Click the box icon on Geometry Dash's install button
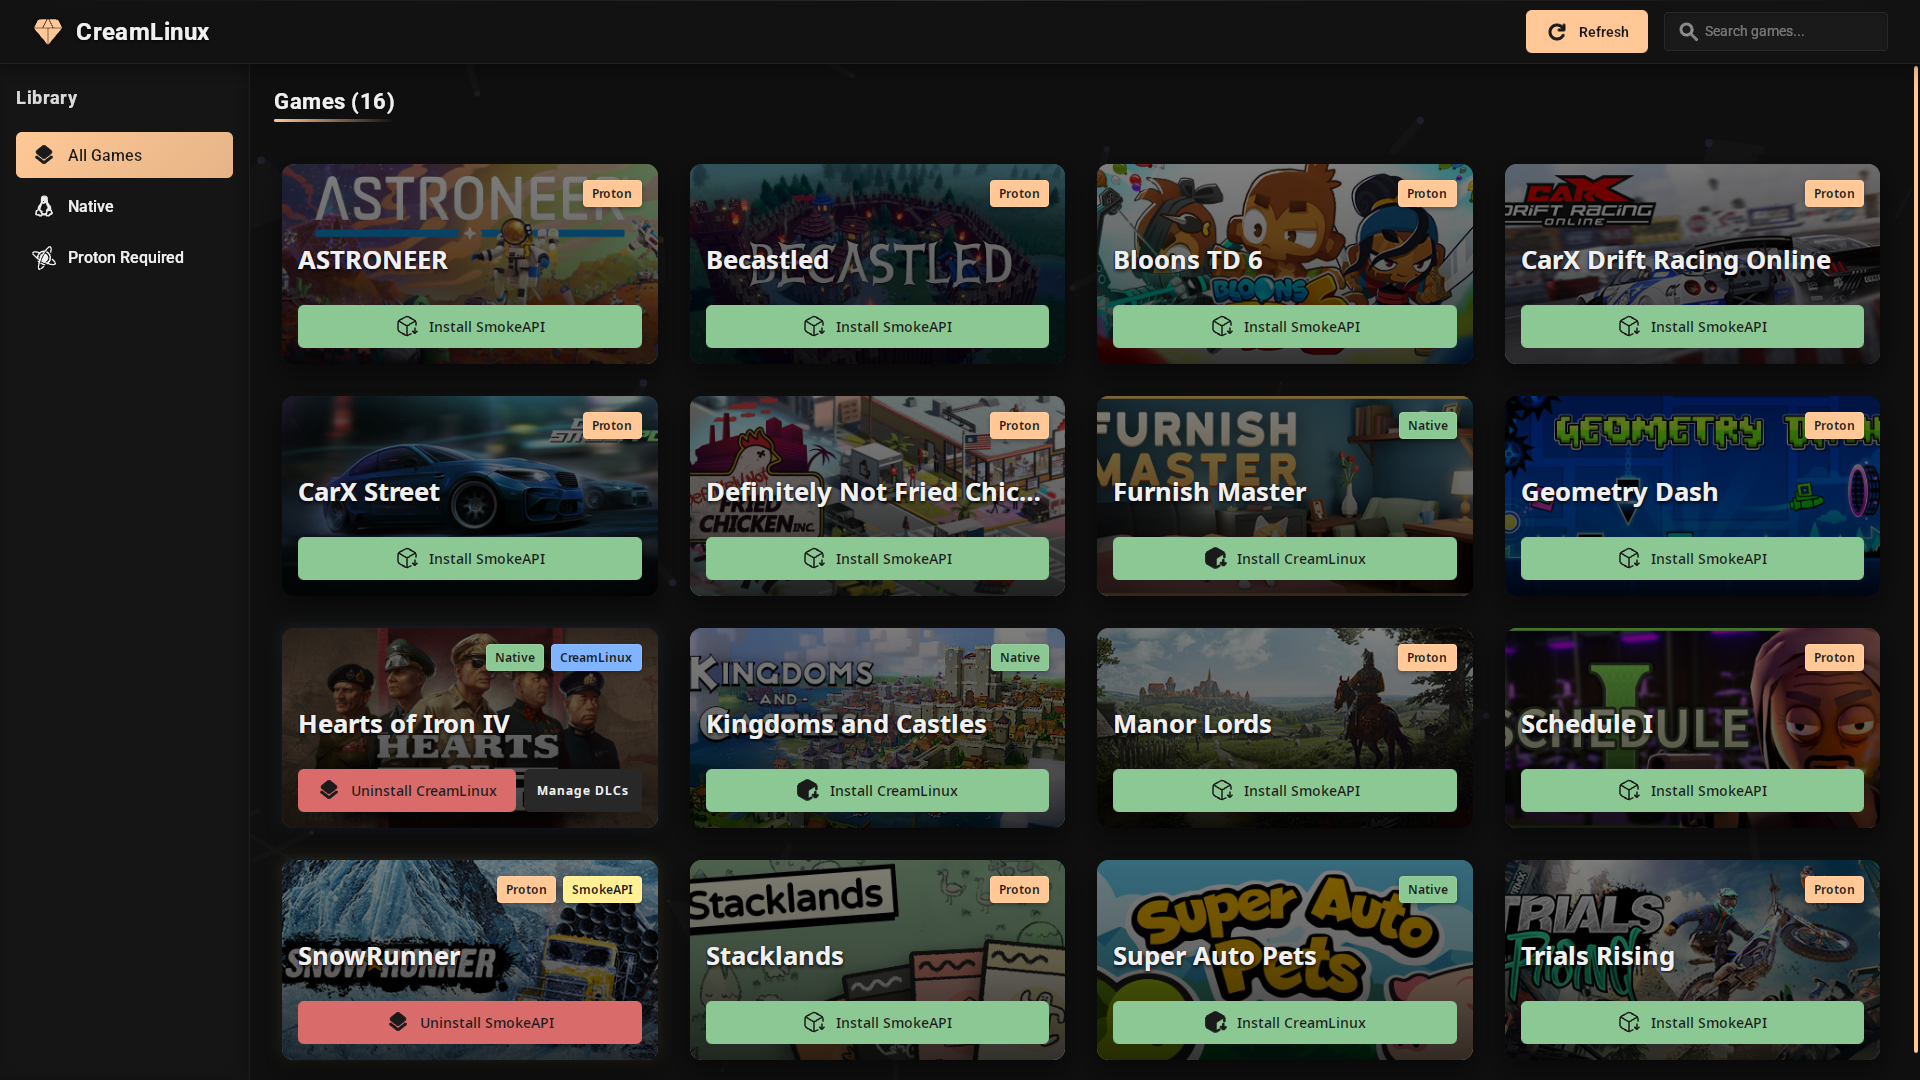This screenshot has width=1920, height=1080. pos(1629,558)
